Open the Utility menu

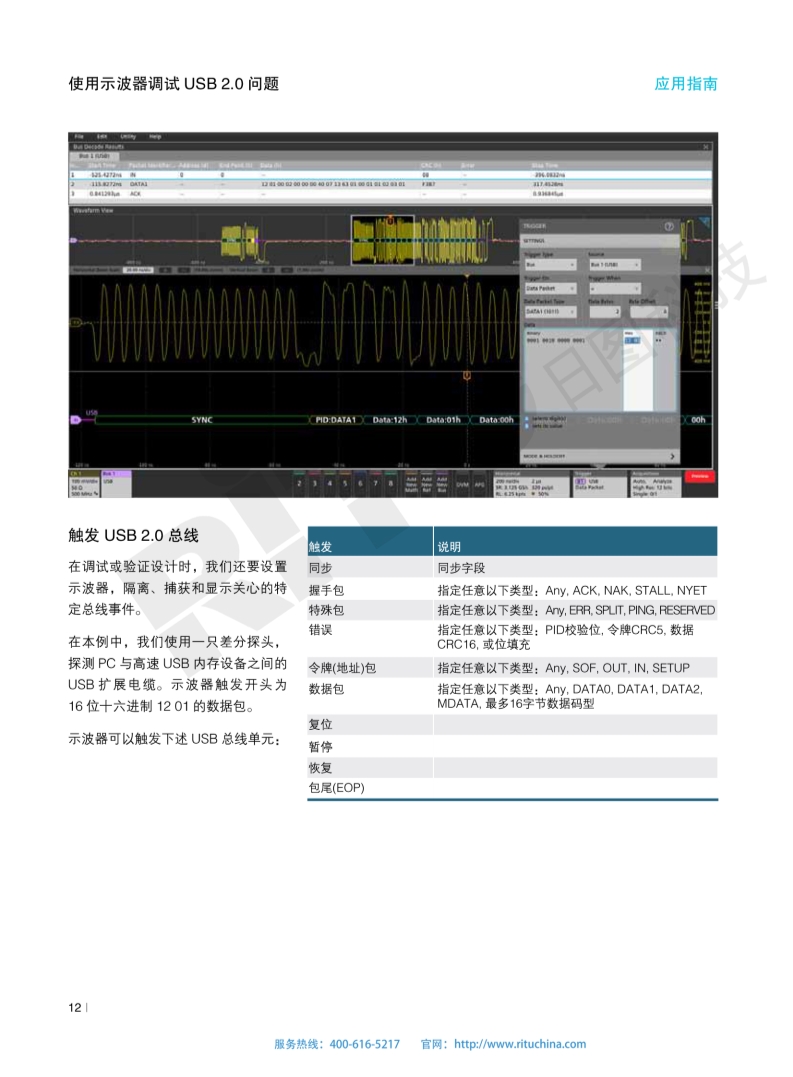[128, 136]
